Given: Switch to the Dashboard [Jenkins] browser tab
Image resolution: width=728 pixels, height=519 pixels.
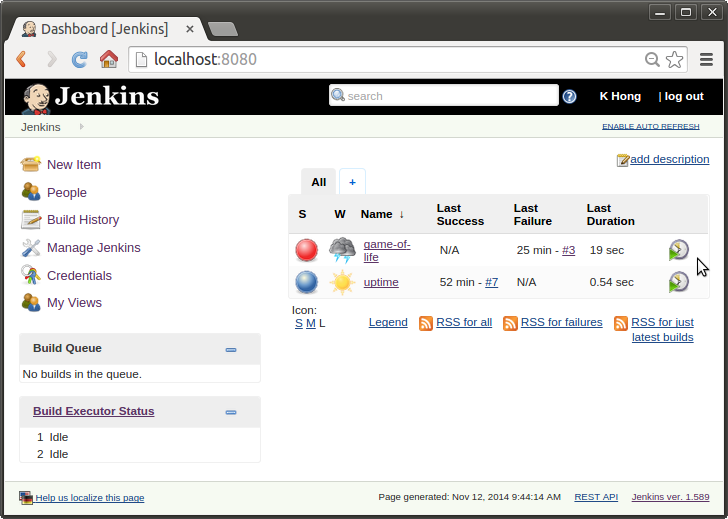Looking at the screenshot, I should tap(104, 29).
